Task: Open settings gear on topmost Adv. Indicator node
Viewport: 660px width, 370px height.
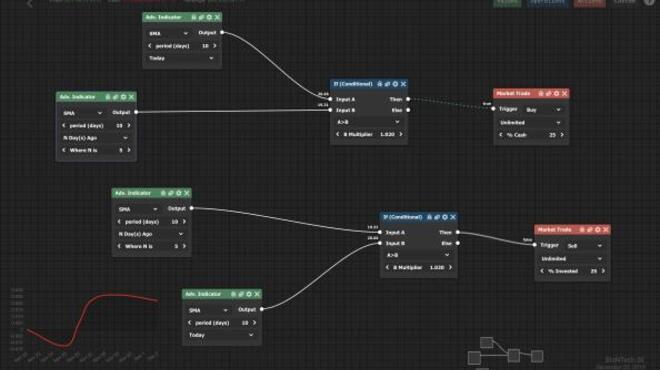Action: coord(209,17)
